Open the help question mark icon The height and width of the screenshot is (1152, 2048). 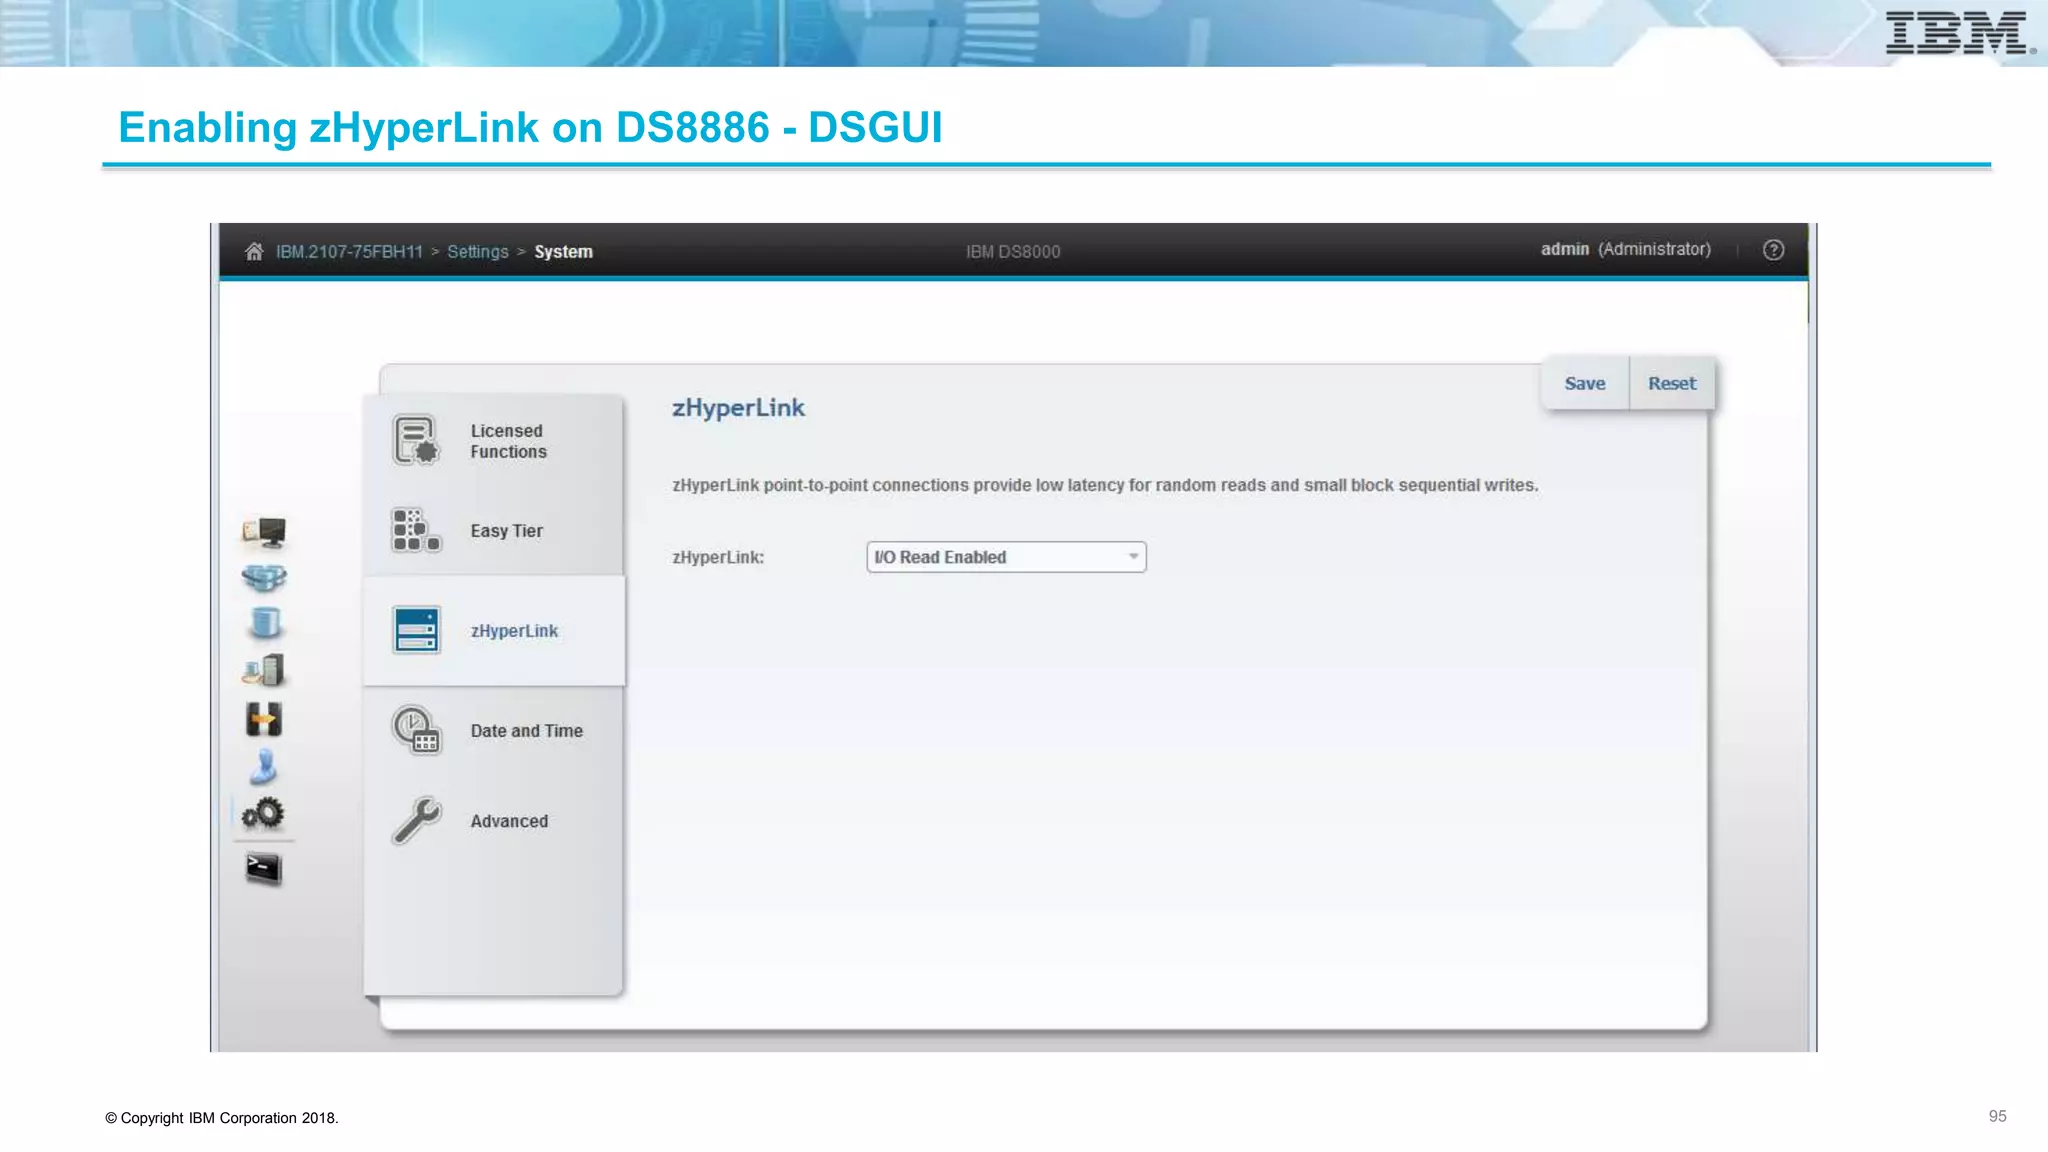(x=1773, y=250)
